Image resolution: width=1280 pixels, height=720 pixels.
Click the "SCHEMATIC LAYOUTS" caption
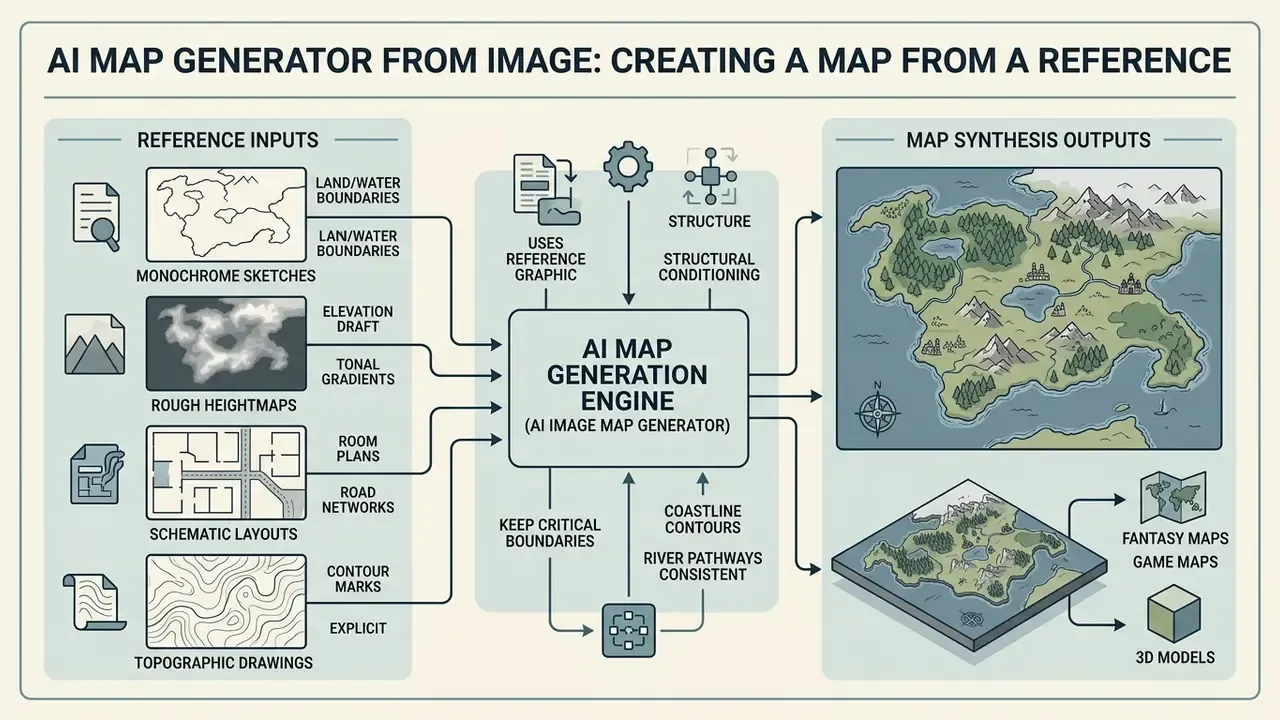coord(223,534)
